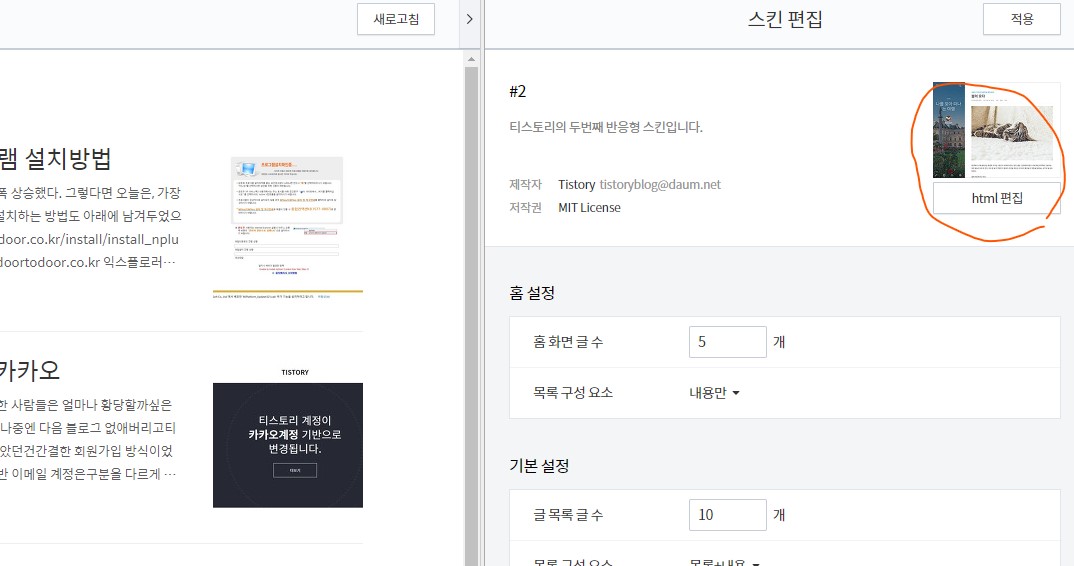Click the Tistory author name text

point(577,184)
